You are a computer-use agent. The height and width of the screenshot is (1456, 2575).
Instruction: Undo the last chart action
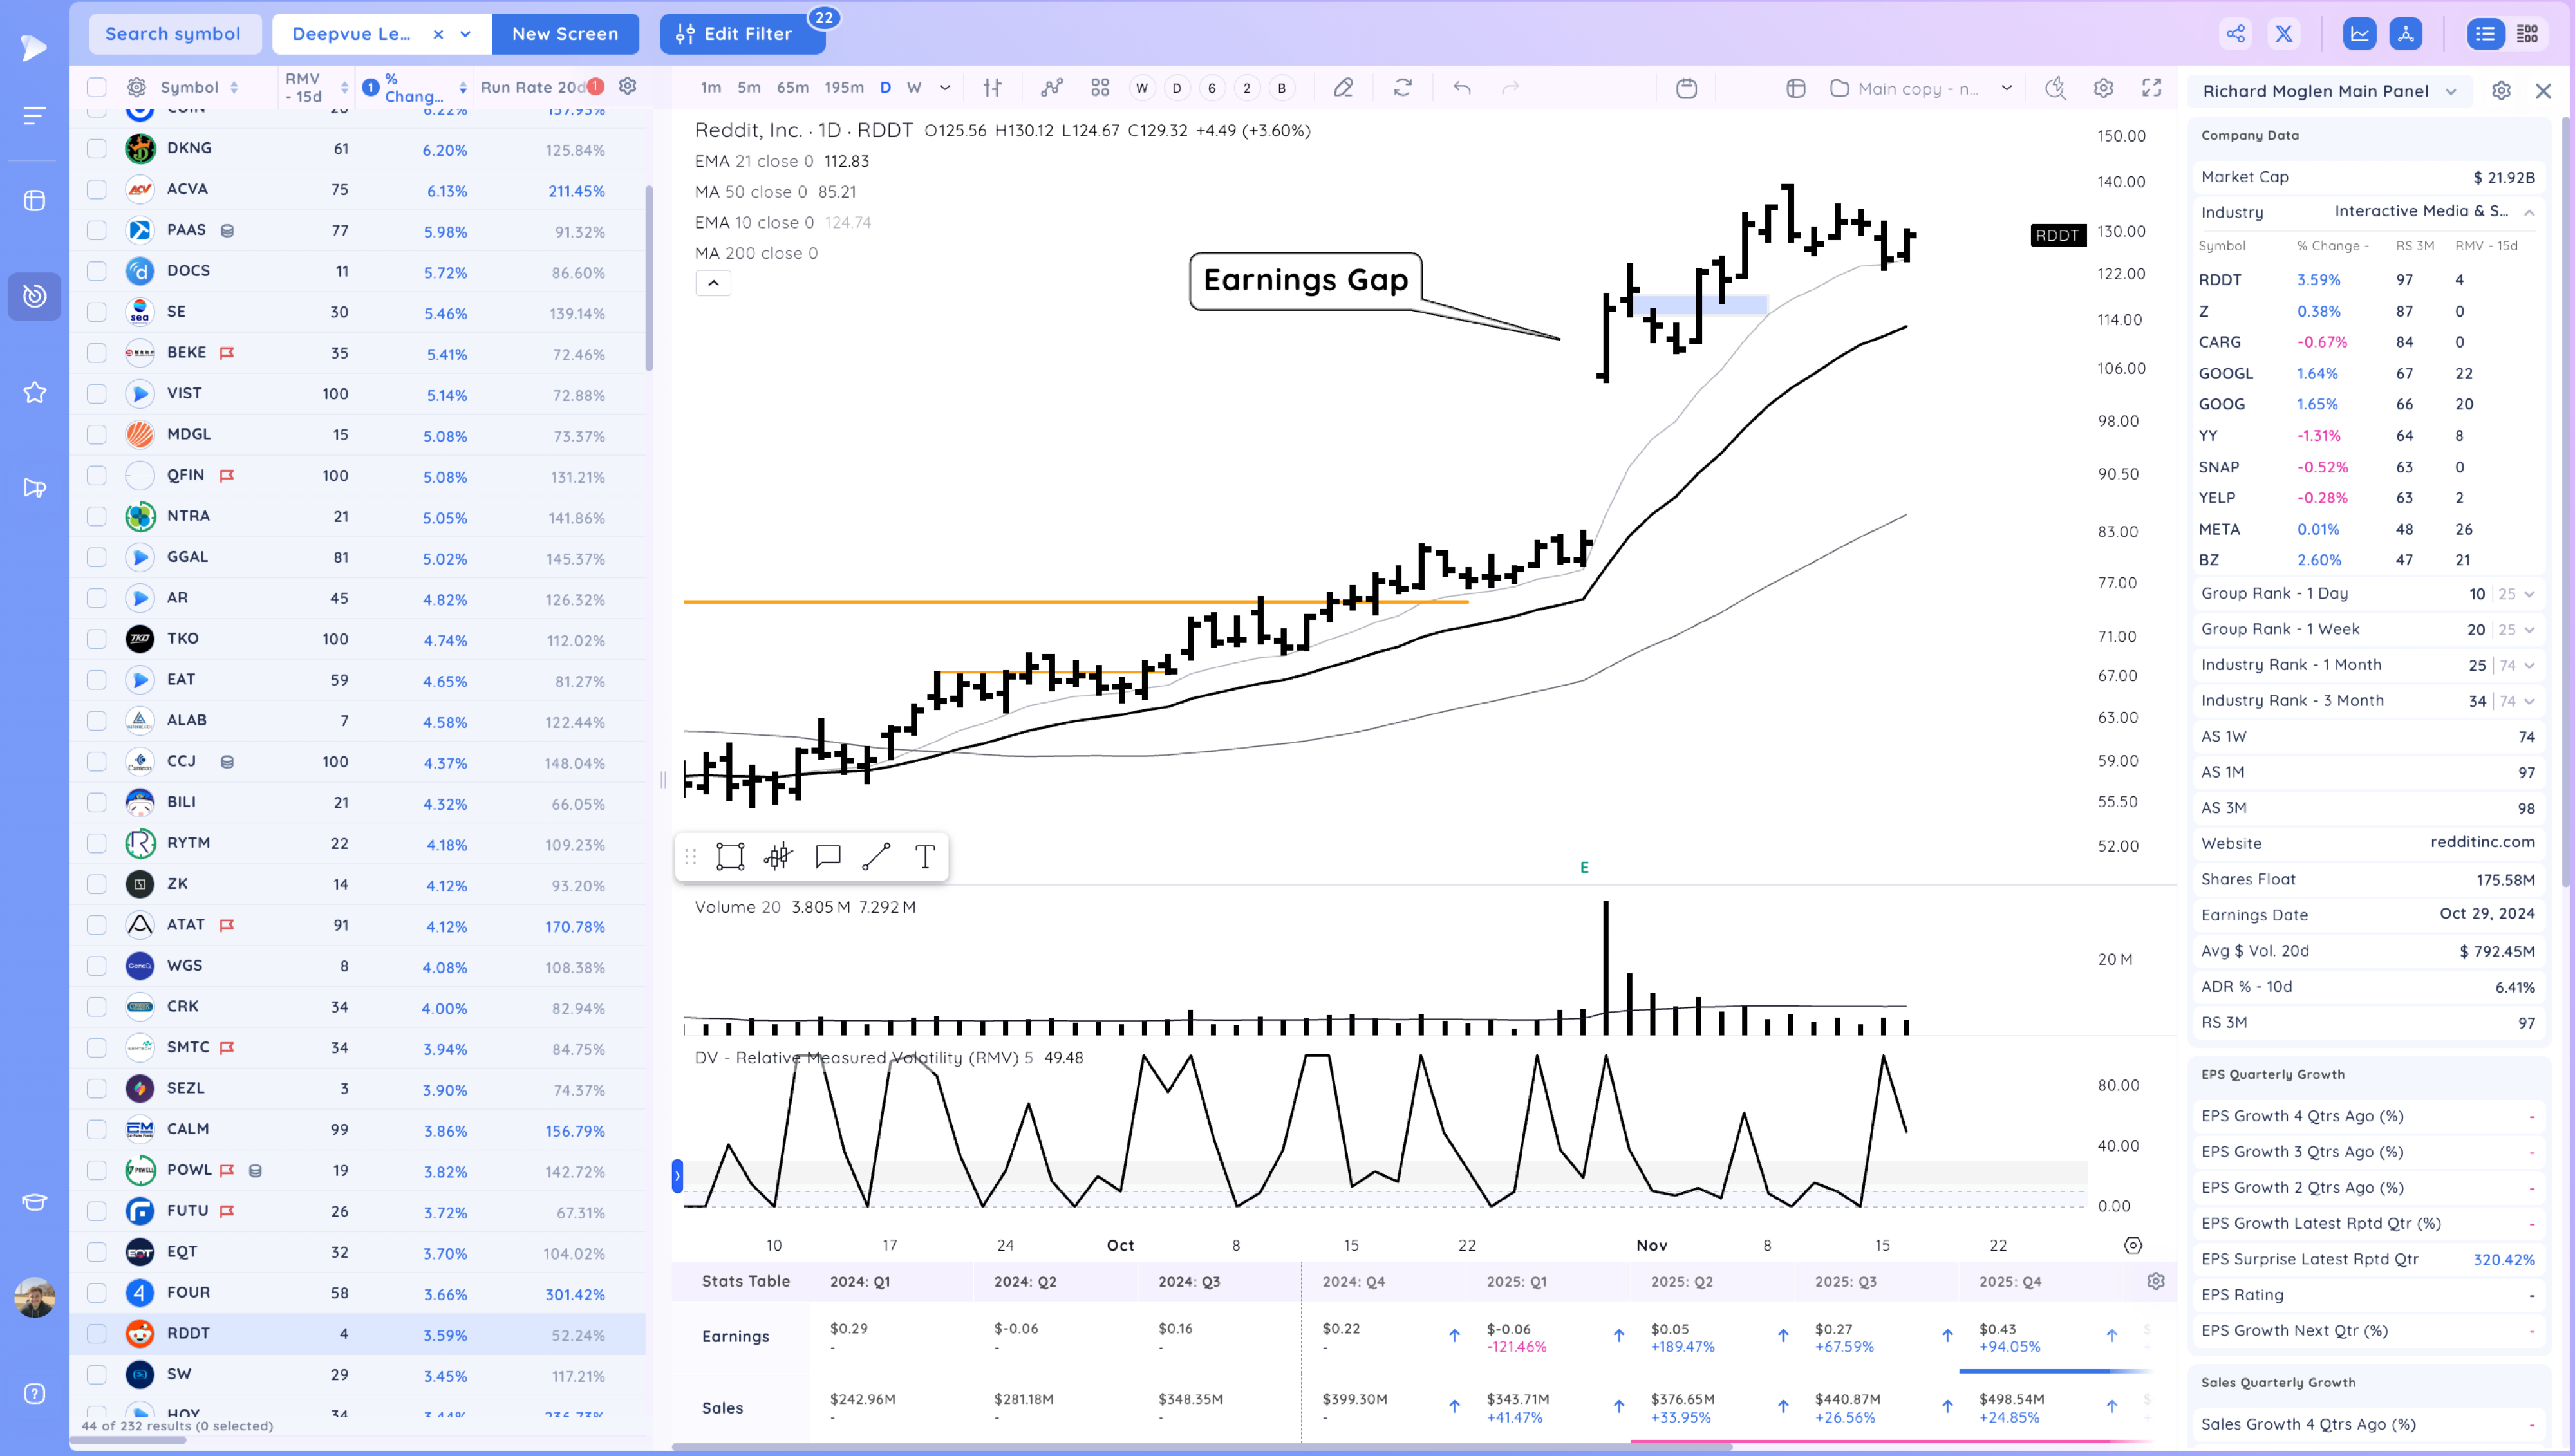[1462, 88]
